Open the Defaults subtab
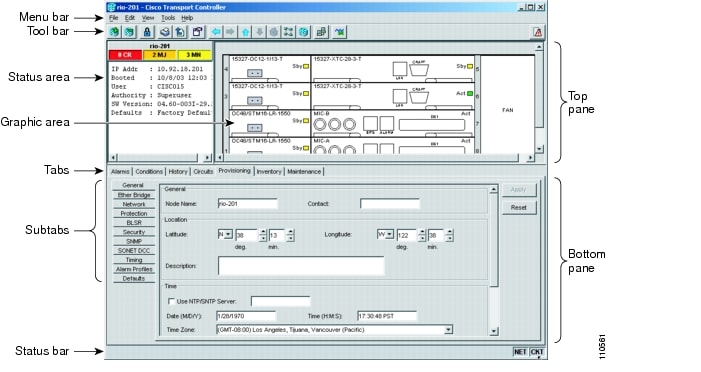Image resolution: width=701 pixels, height=372 pixels. 134,279
